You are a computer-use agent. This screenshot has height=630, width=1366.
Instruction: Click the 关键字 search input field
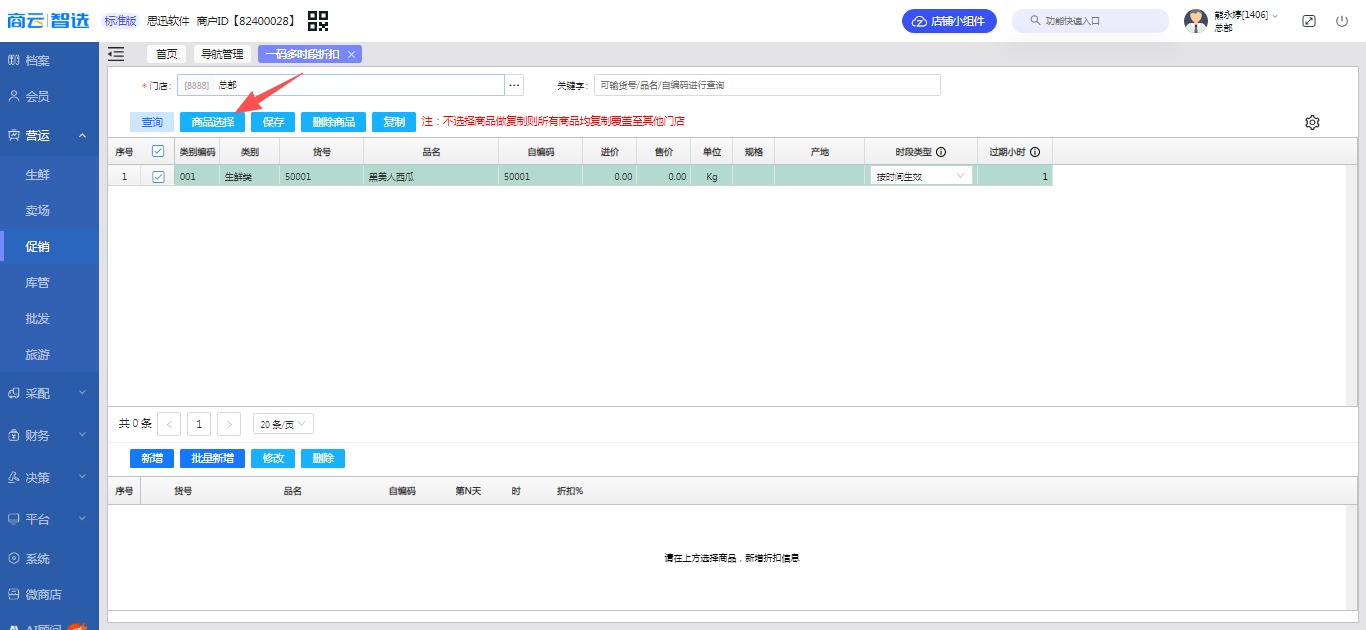coord(766,85)
